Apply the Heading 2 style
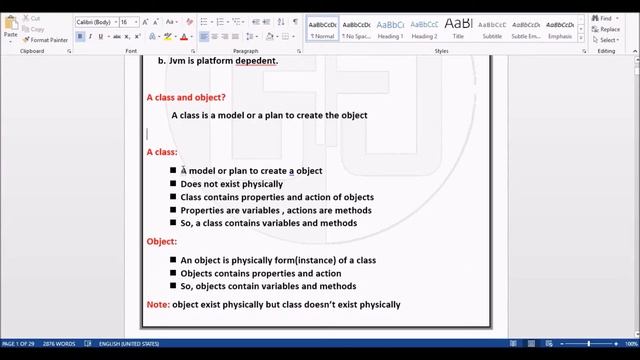This screenshot has width=640, height=360. (424, 29)
